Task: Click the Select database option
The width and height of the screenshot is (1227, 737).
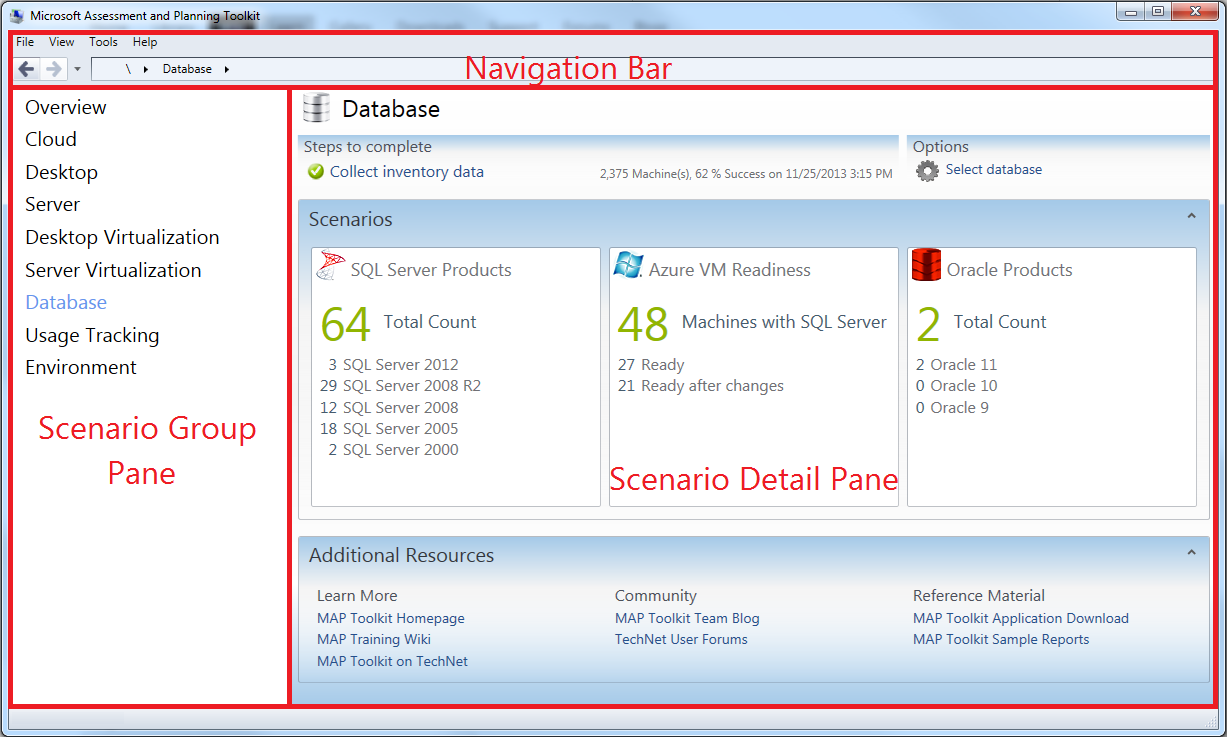Action: (994, 170)
